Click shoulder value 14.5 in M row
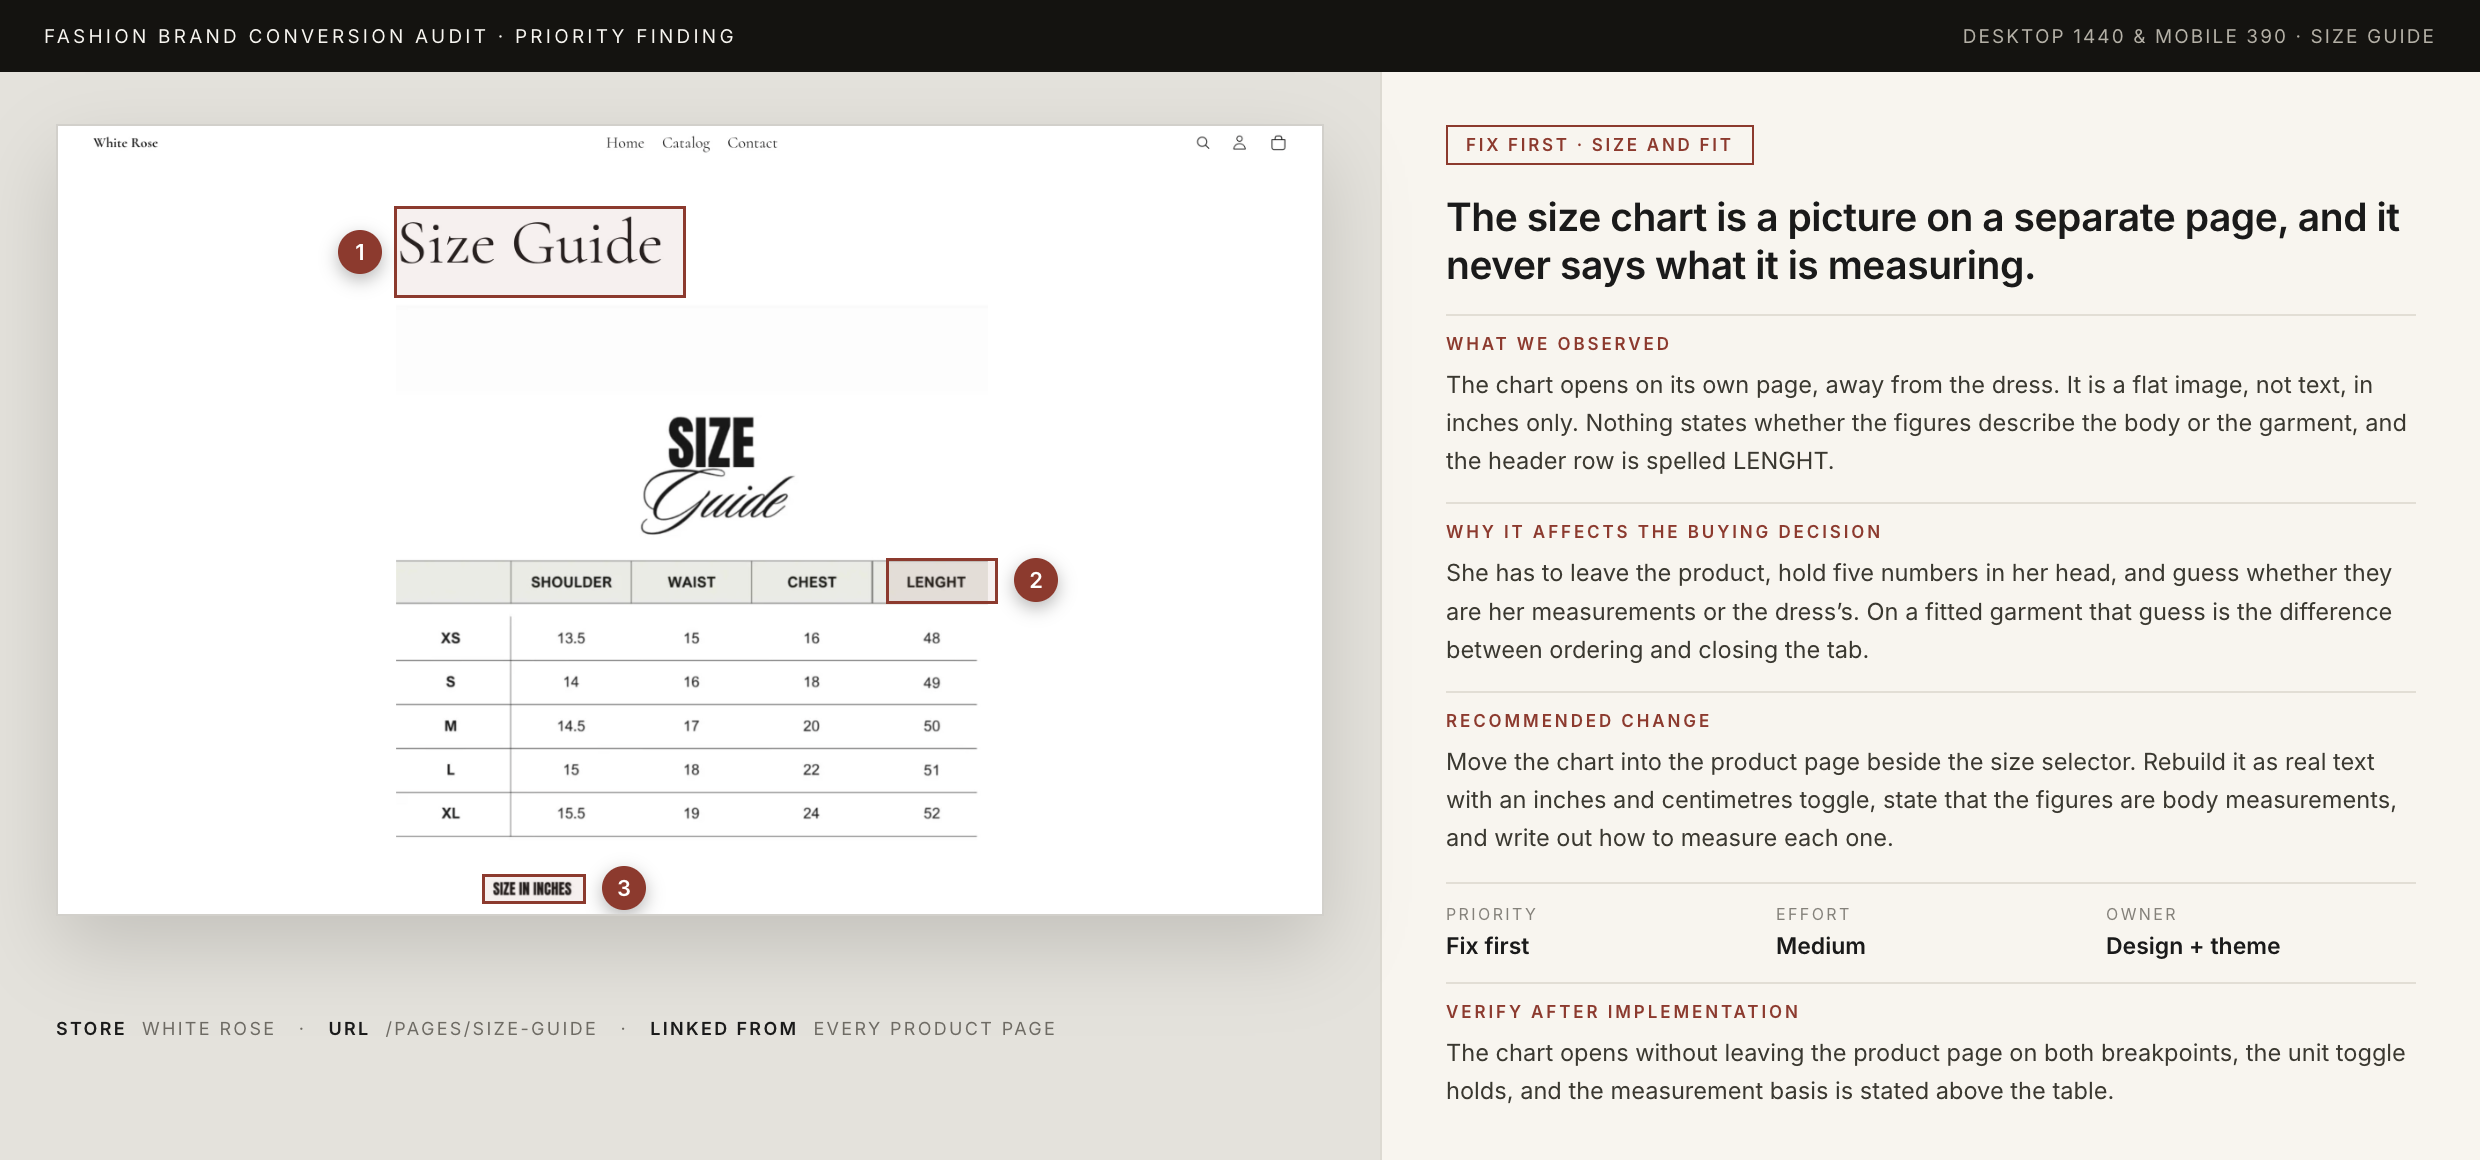2480x1160 pixels. tap(571, 726)
